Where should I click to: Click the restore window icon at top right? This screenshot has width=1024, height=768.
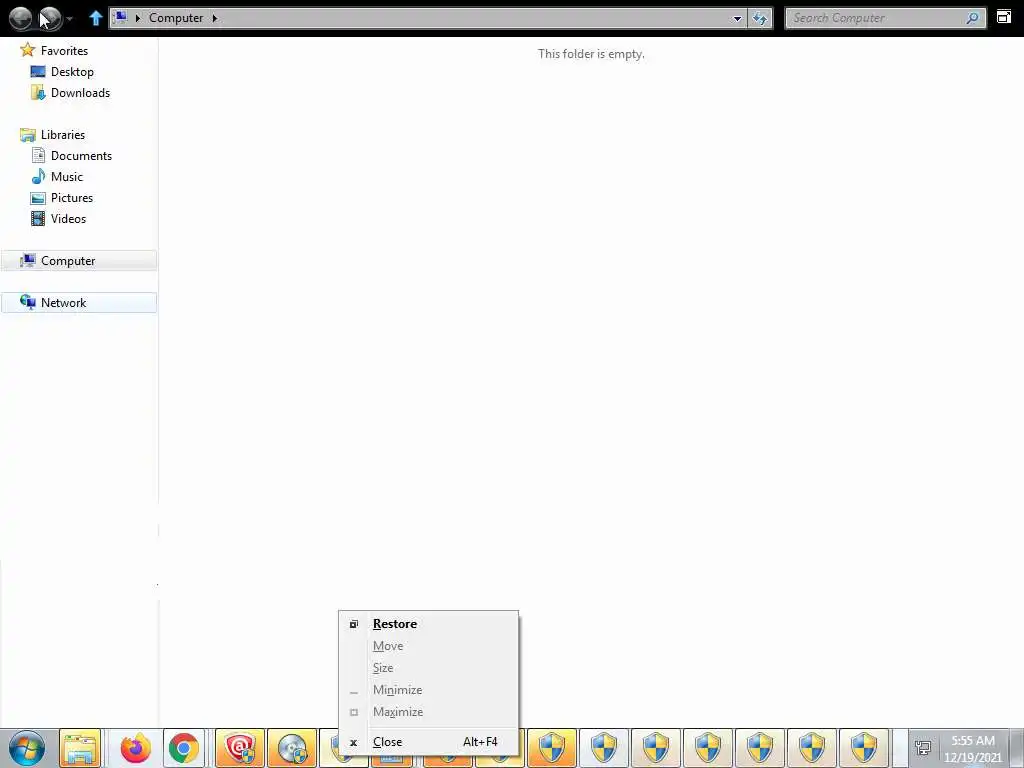[1004, 18]
